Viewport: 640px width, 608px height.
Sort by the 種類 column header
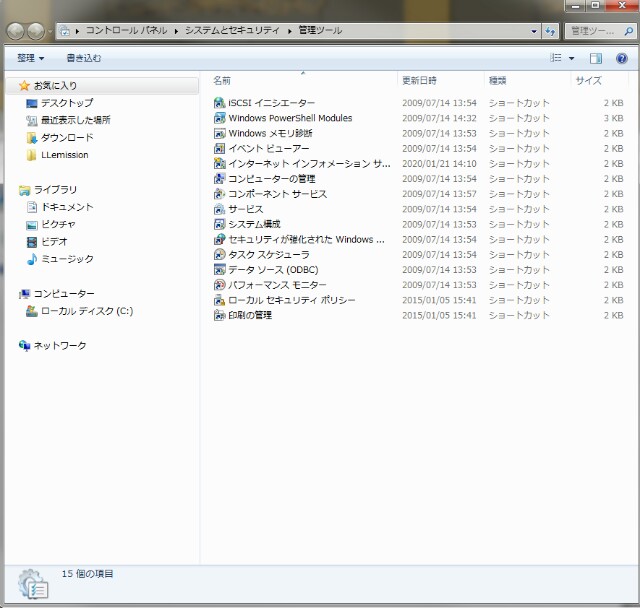[498, 81]
